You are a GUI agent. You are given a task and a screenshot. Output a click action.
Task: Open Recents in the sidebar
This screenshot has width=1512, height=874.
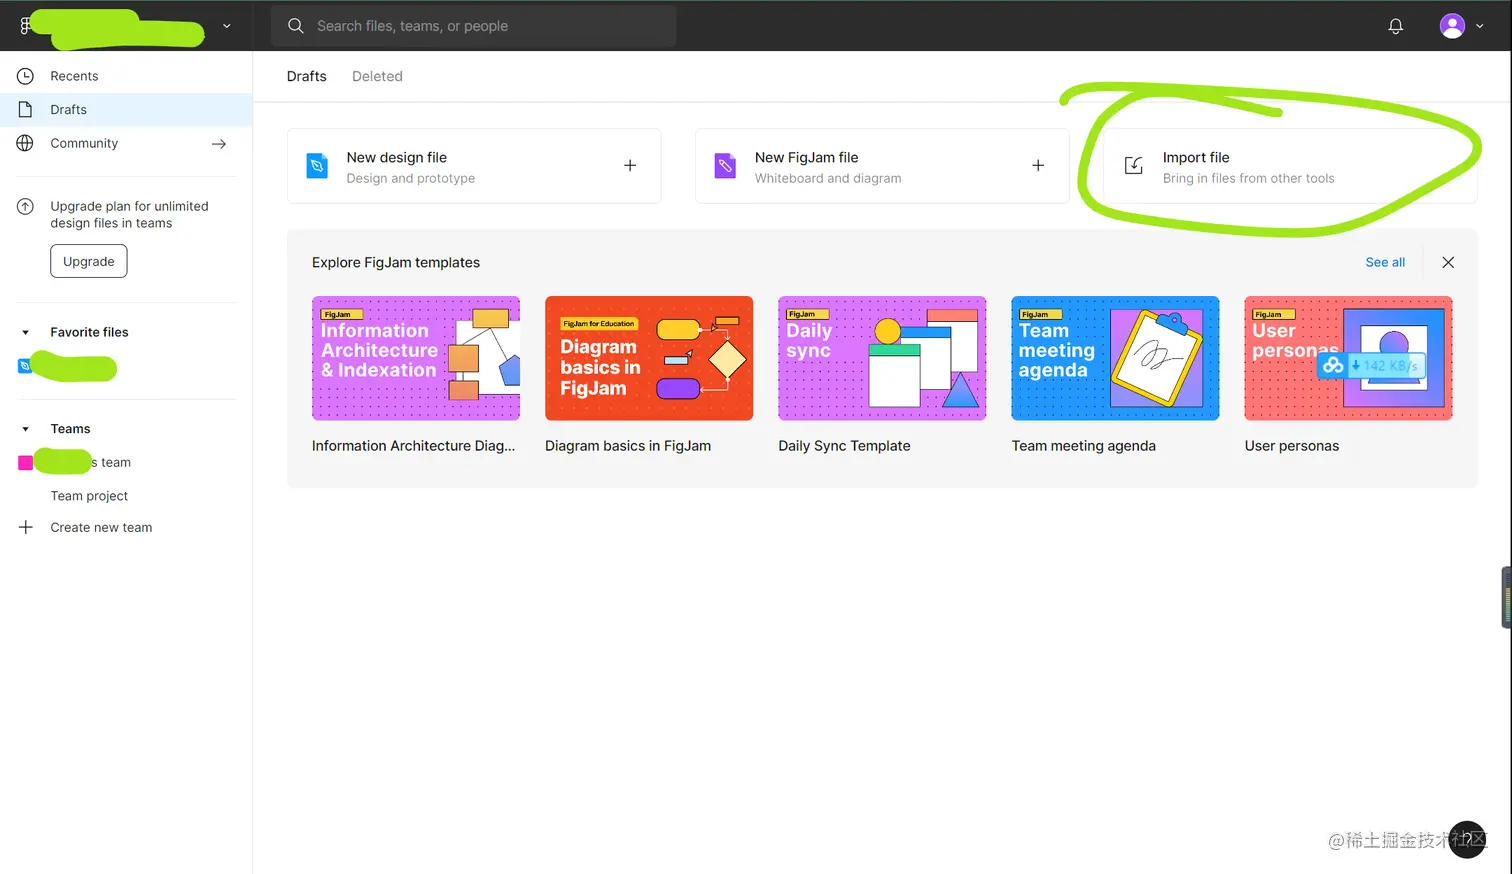tap(126, 76)
